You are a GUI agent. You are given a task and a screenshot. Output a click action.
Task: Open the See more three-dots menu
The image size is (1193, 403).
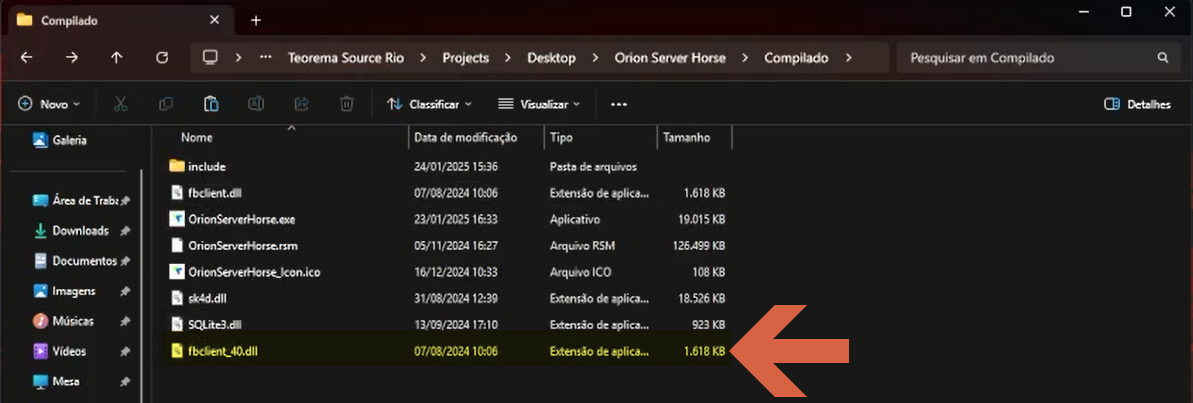coord(619,104)
